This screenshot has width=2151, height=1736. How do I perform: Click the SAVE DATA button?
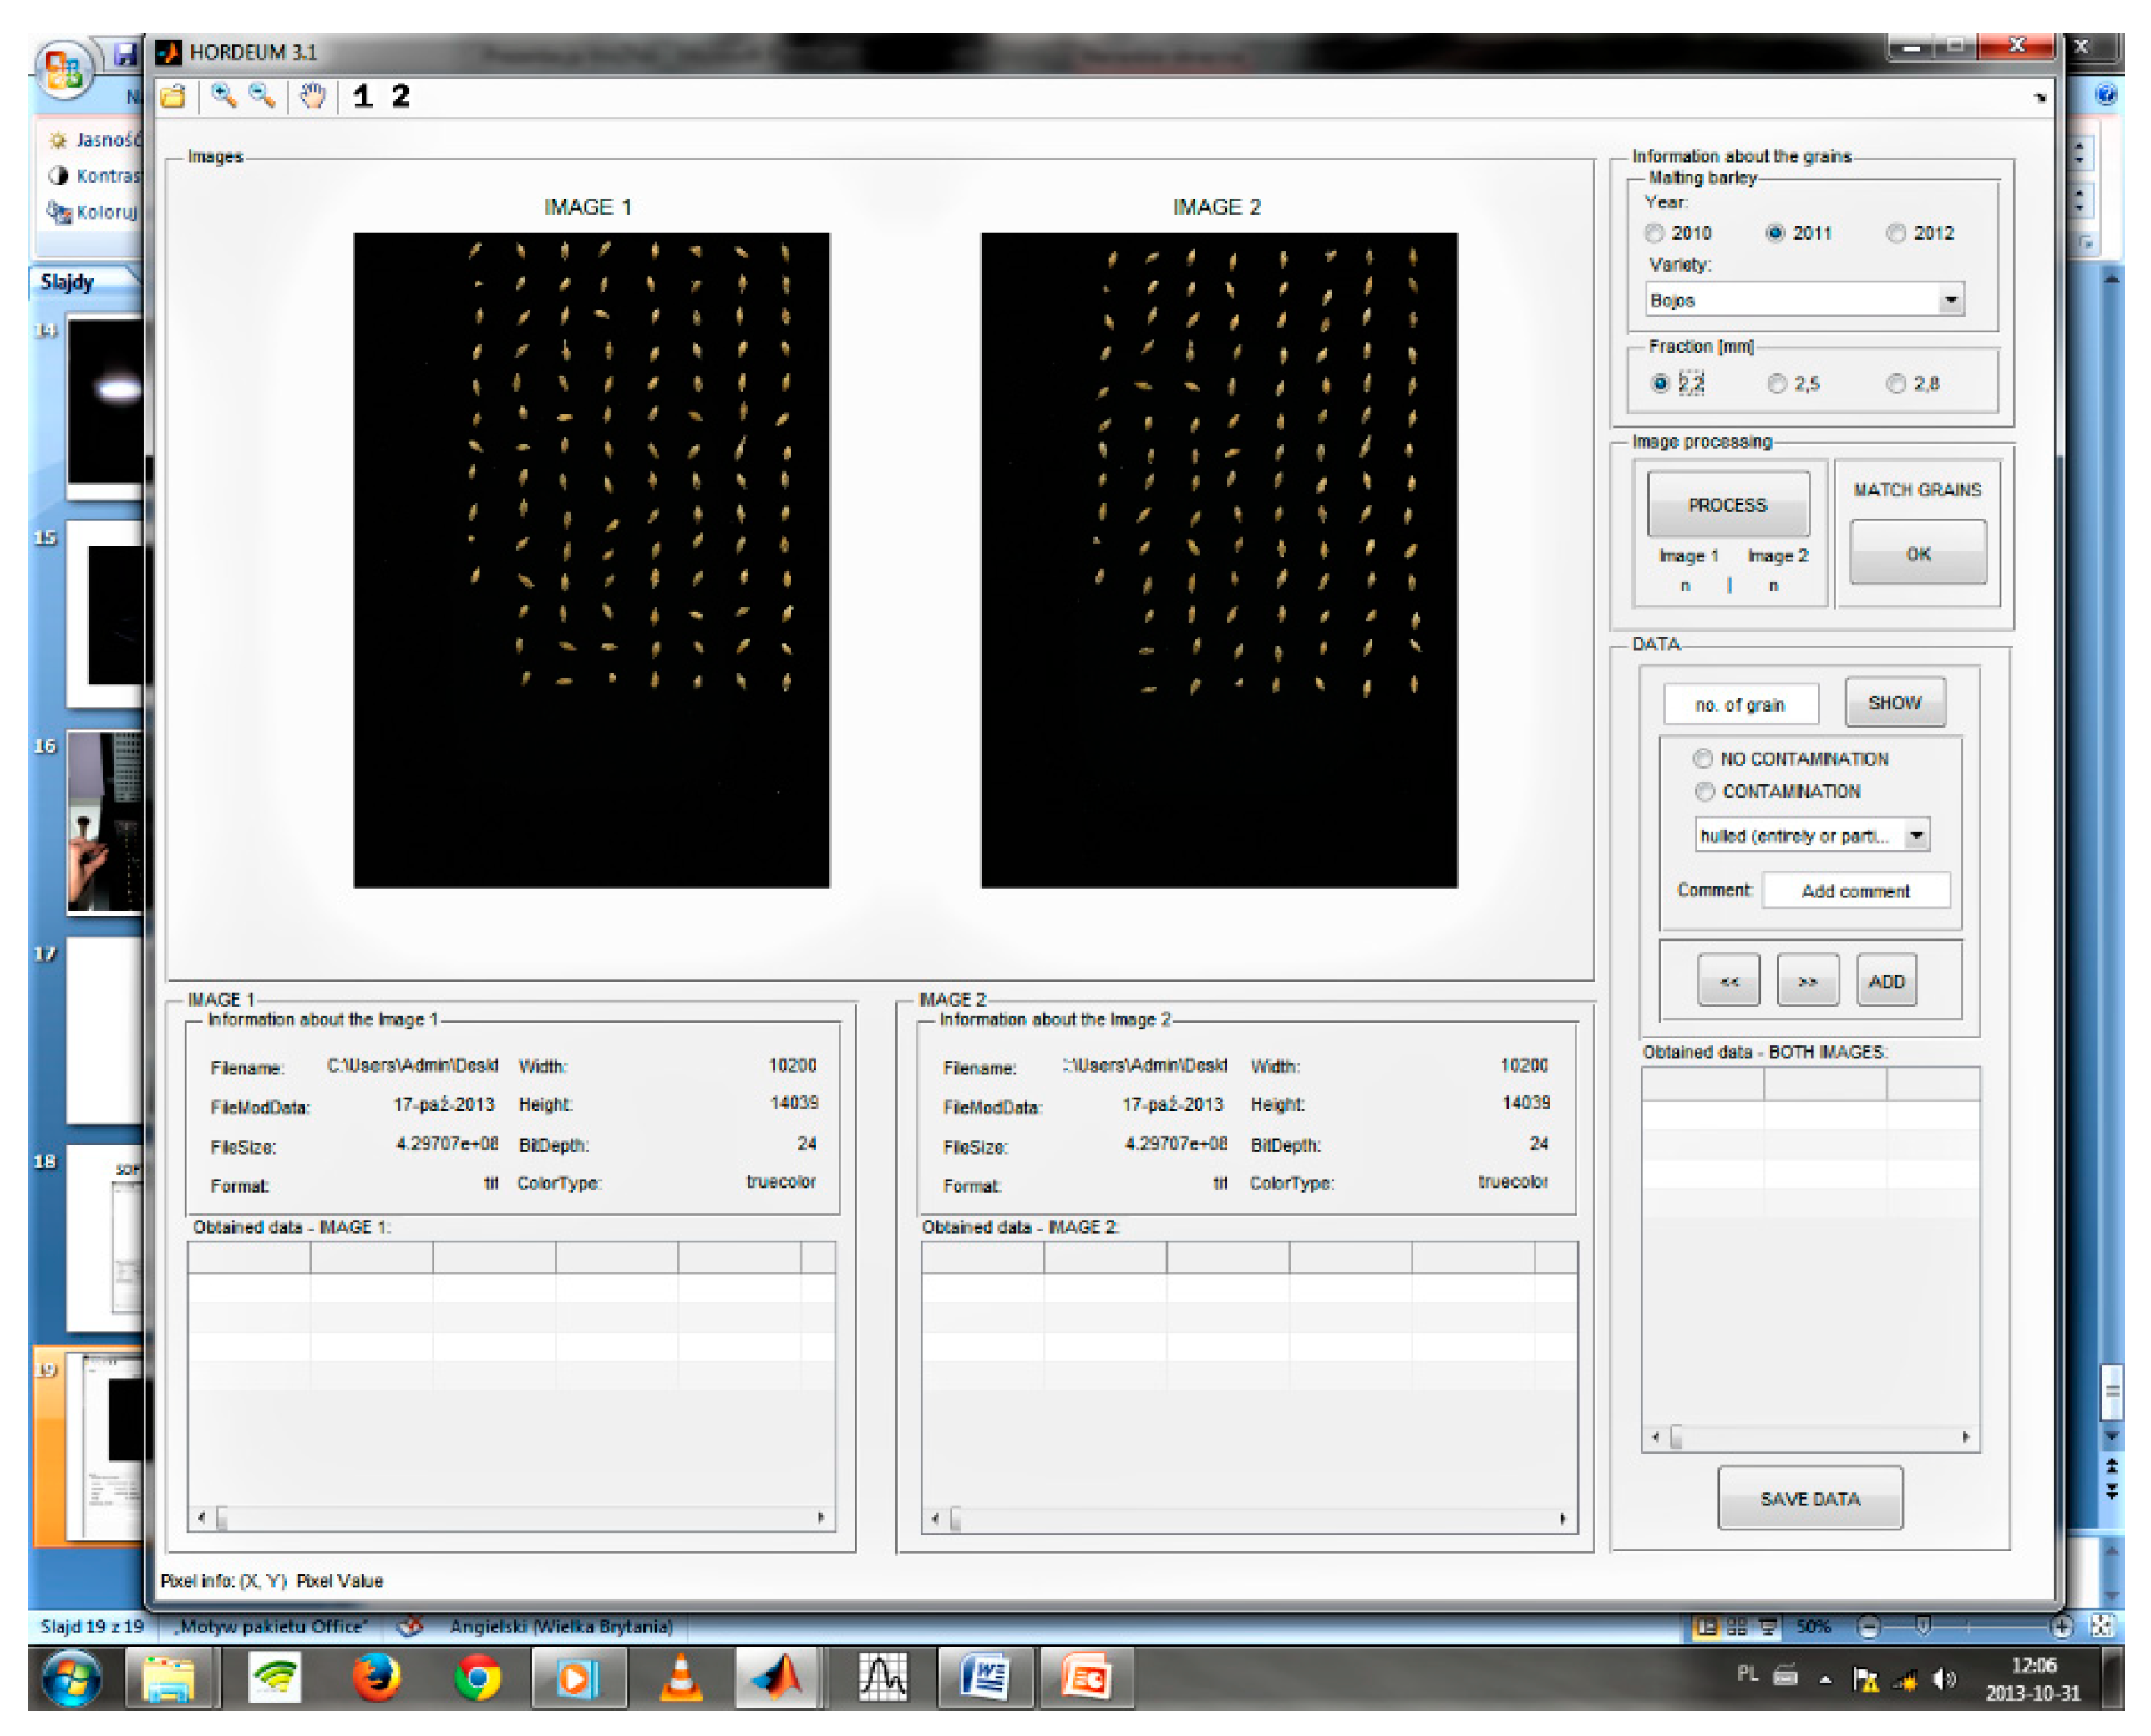tap(1810, 1499)
